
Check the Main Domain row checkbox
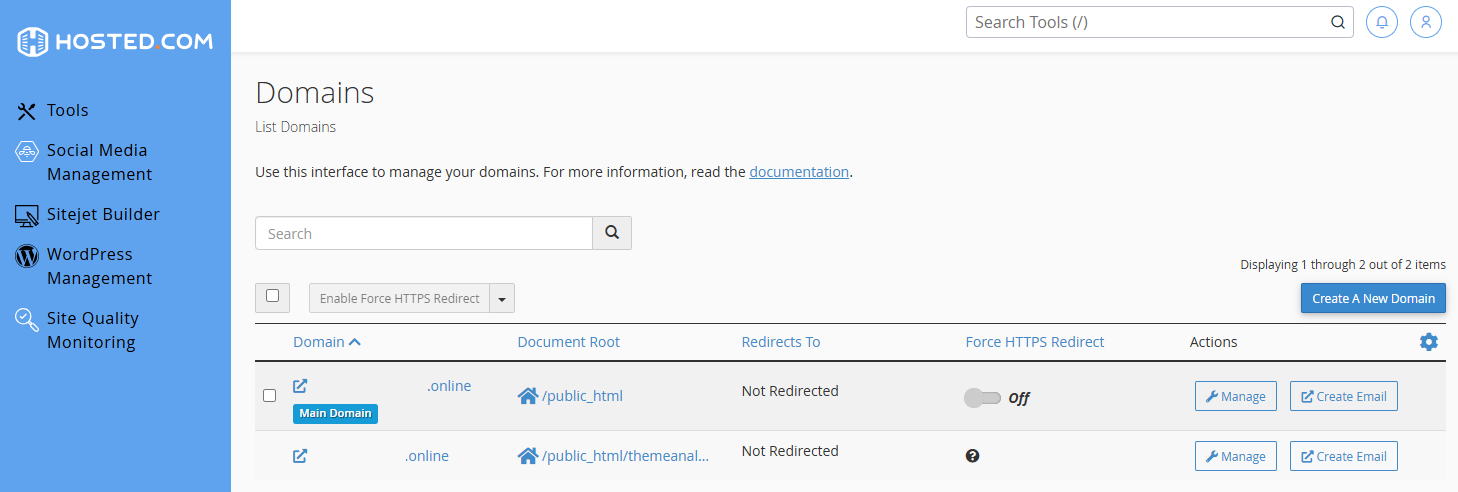pos(269,396)
